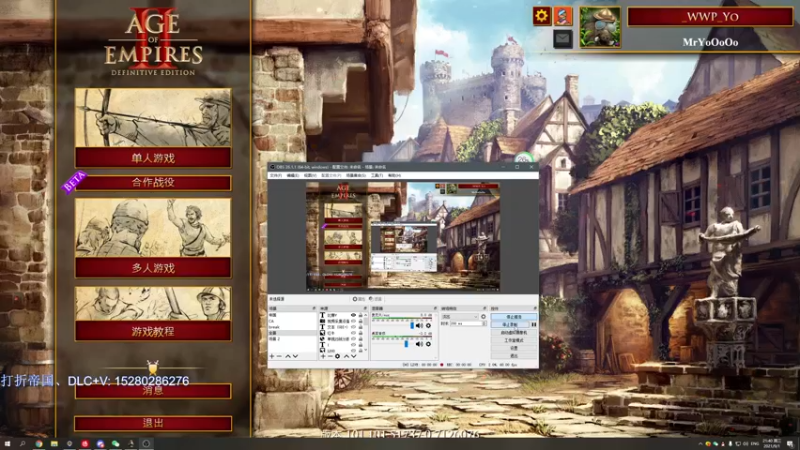
Task: Pause recording with pause icon
Action: [534, 324]
